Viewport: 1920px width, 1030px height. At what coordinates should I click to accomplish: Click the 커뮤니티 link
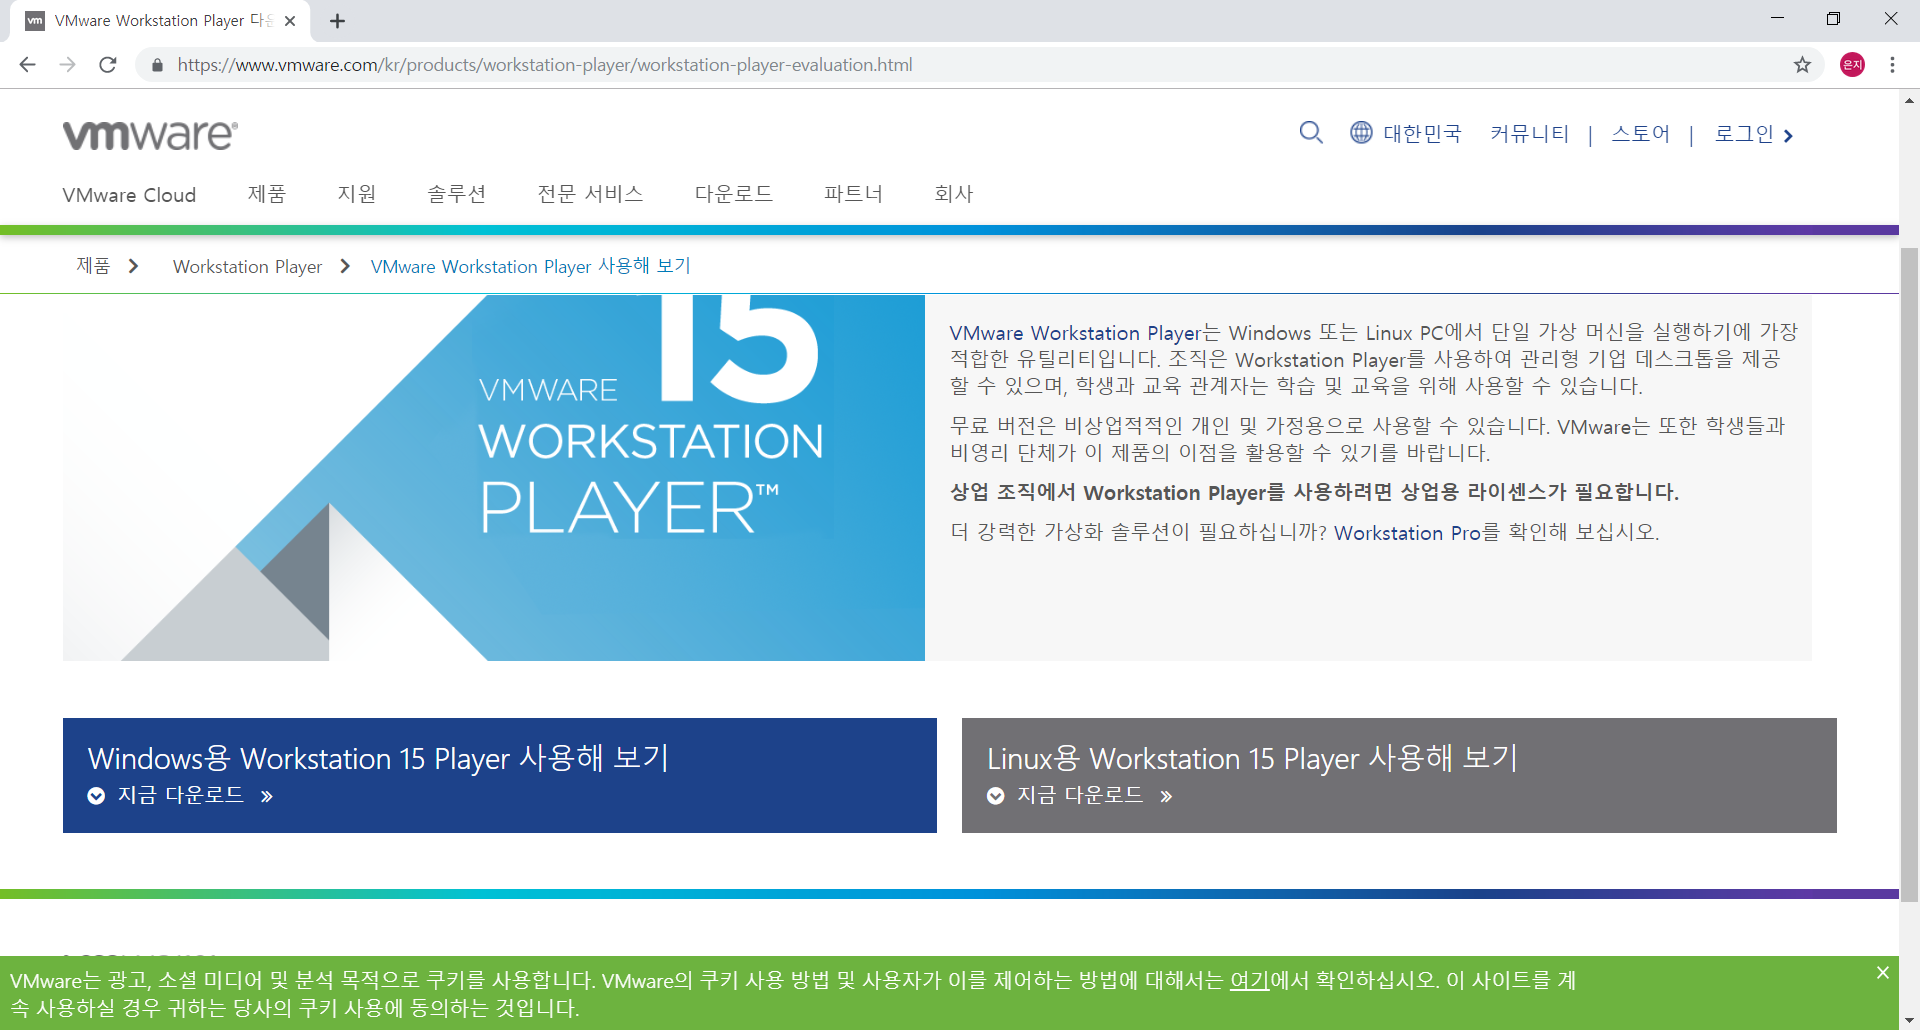pos(1529,133)
